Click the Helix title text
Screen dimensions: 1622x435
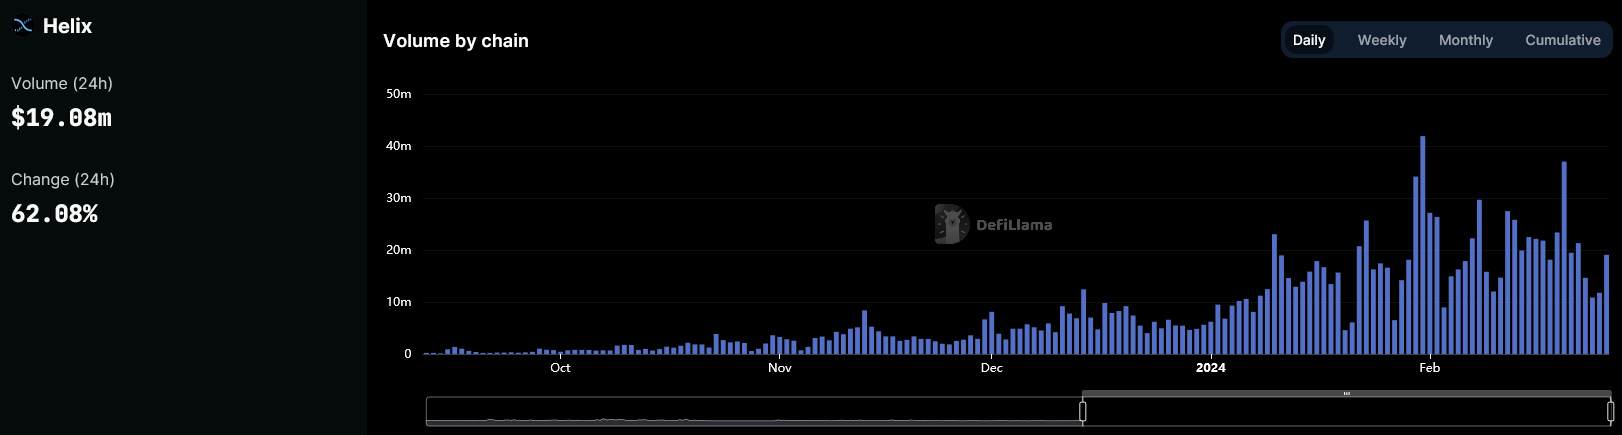point(67,26)
